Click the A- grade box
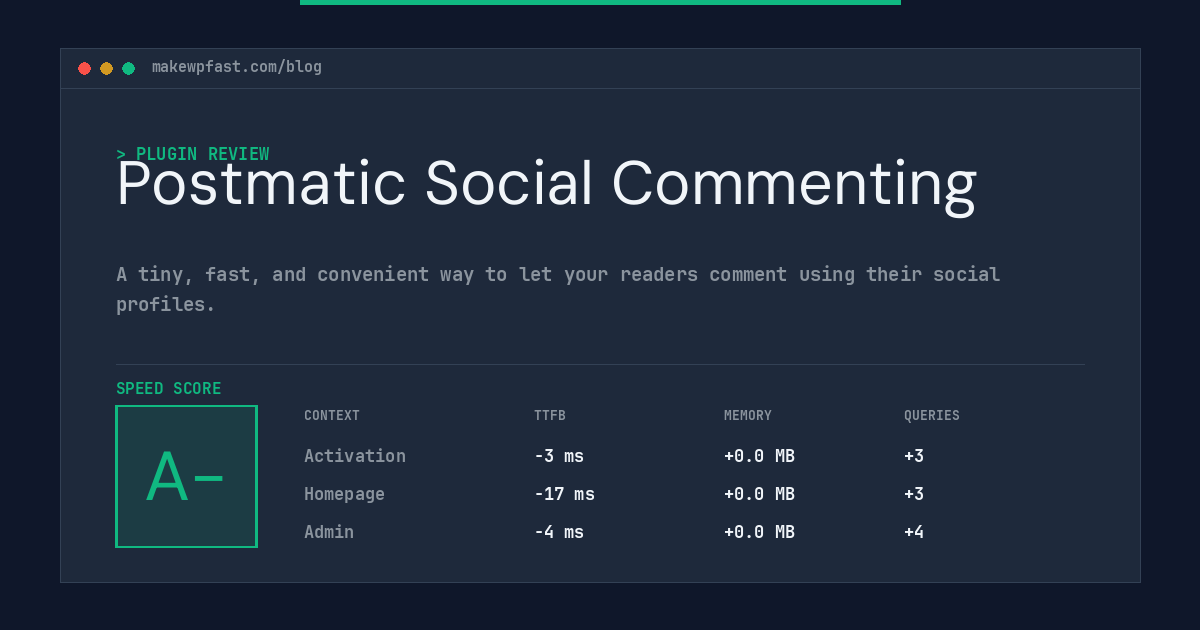1200x630 pixels. (x=186, y=476)
